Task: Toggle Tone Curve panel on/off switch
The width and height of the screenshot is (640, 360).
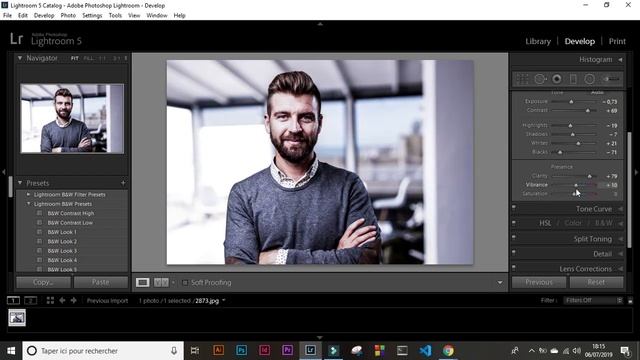Action: [514, 207]
